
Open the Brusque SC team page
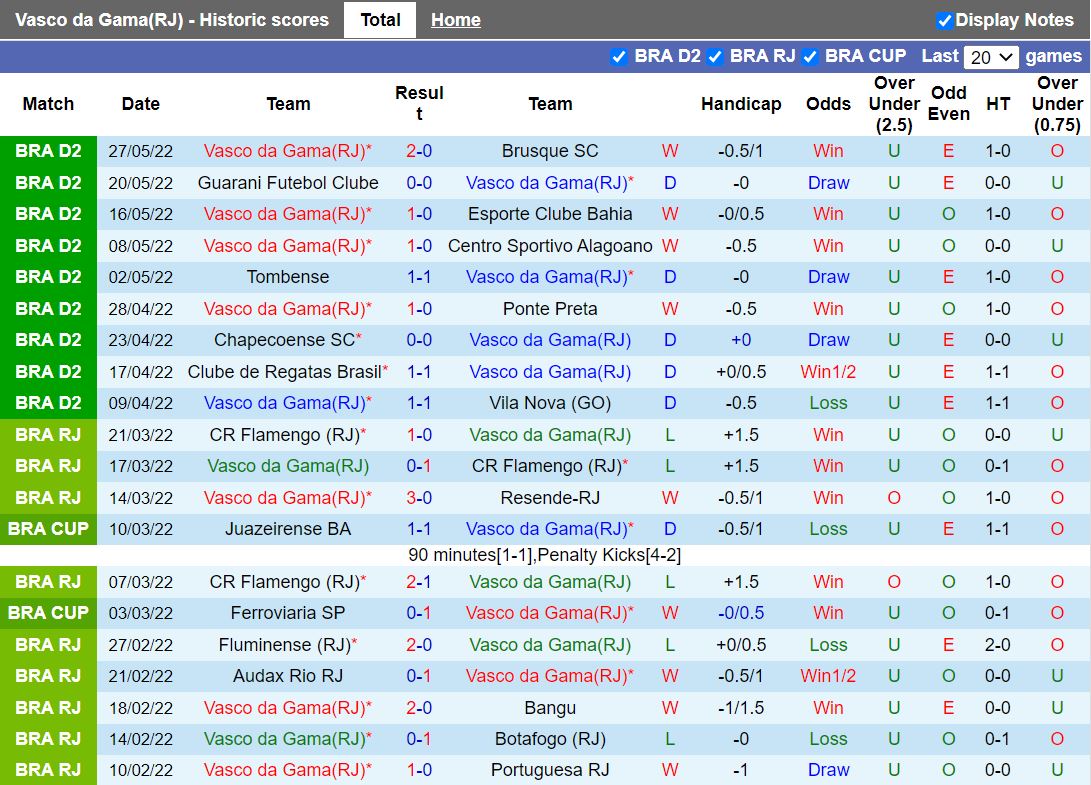pos(551,151)
